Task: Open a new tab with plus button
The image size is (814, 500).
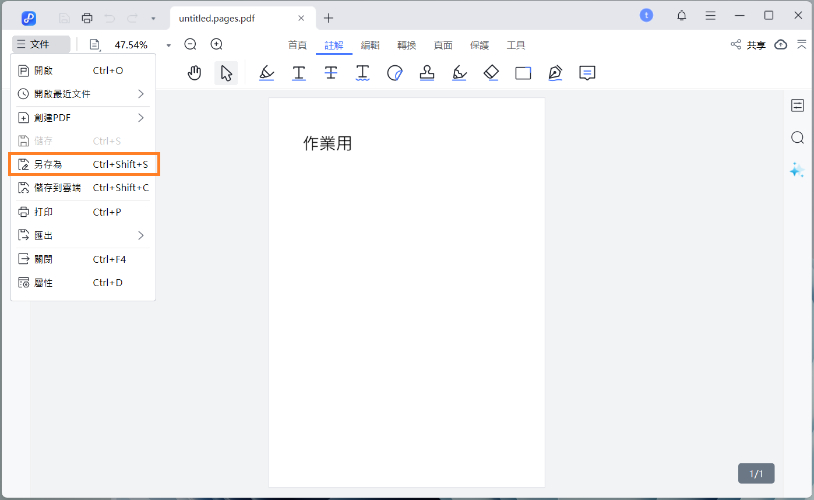Action: (x=329, y=18)
